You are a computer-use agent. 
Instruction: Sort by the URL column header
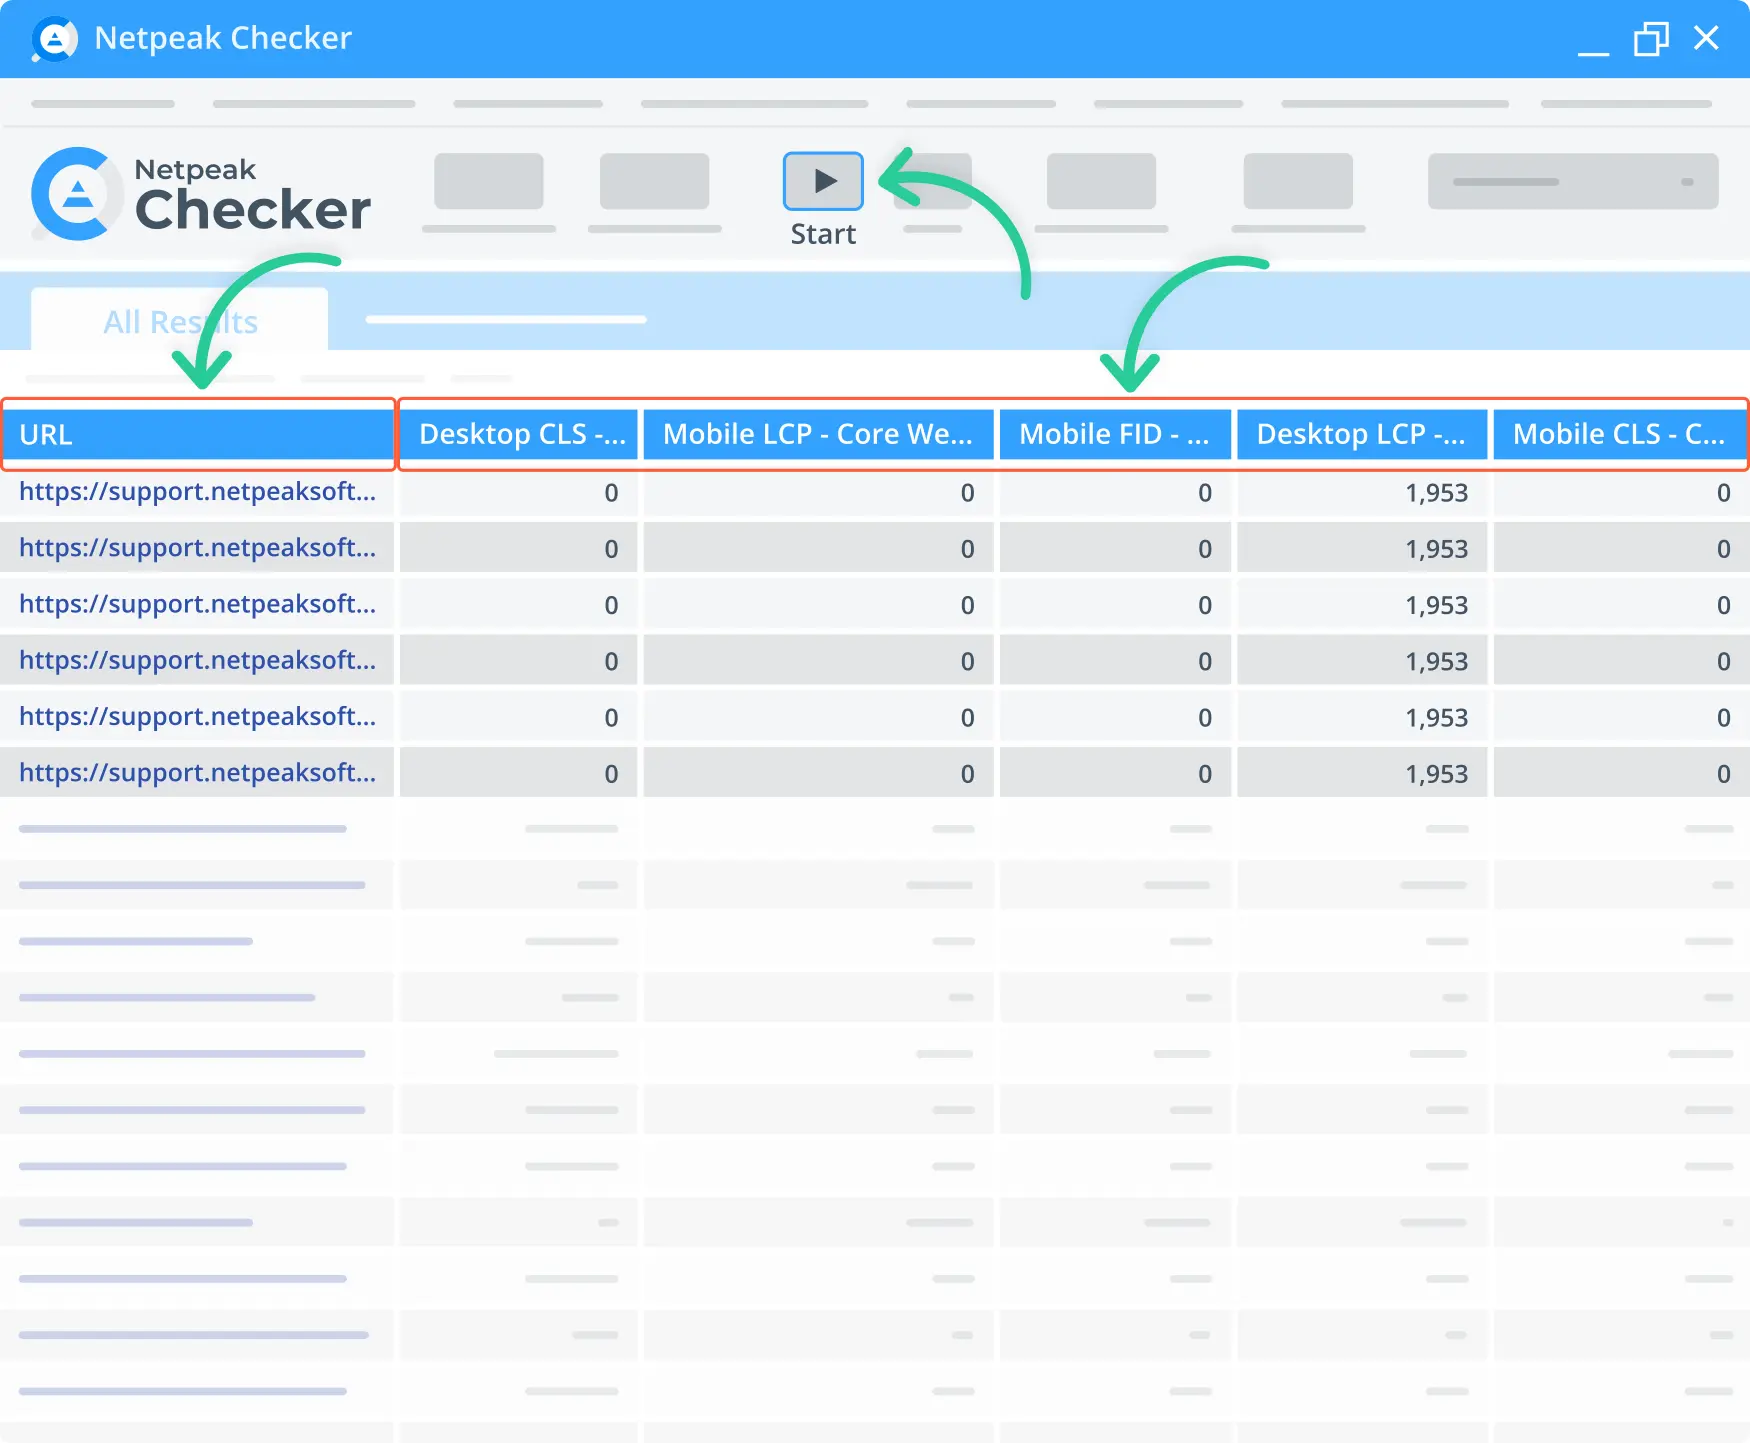coord(198,435)
